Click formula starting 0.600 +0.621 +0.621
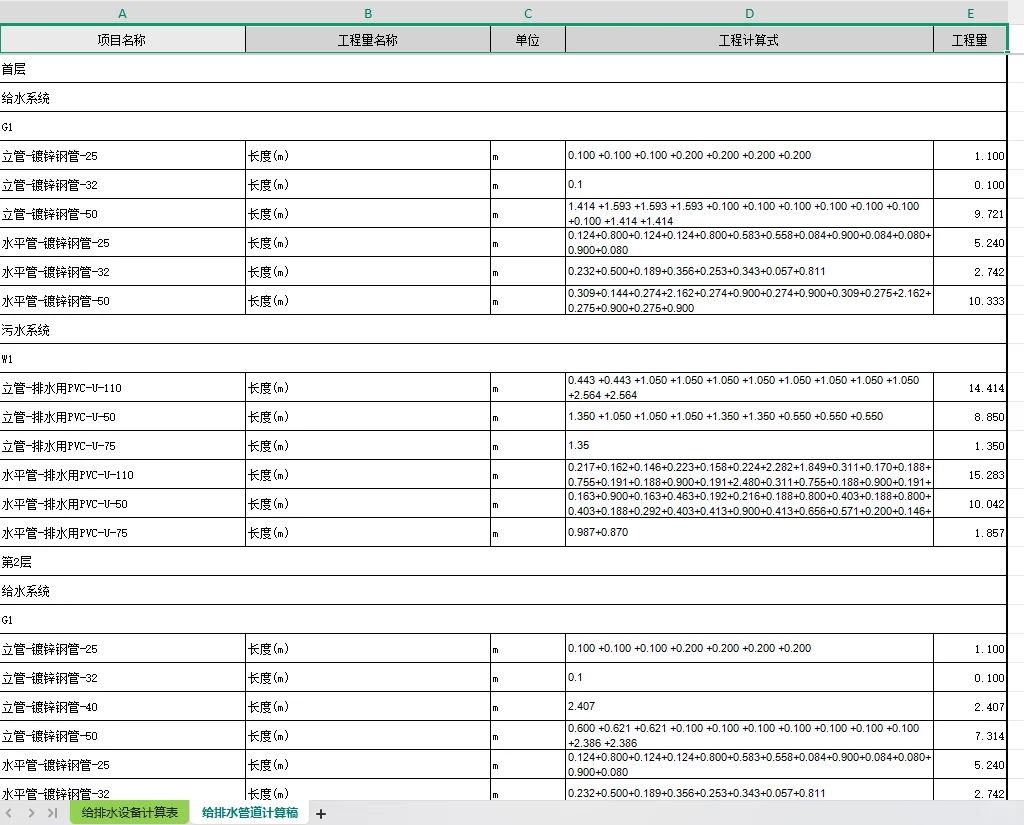The image size is (1024, 825). 749,736
